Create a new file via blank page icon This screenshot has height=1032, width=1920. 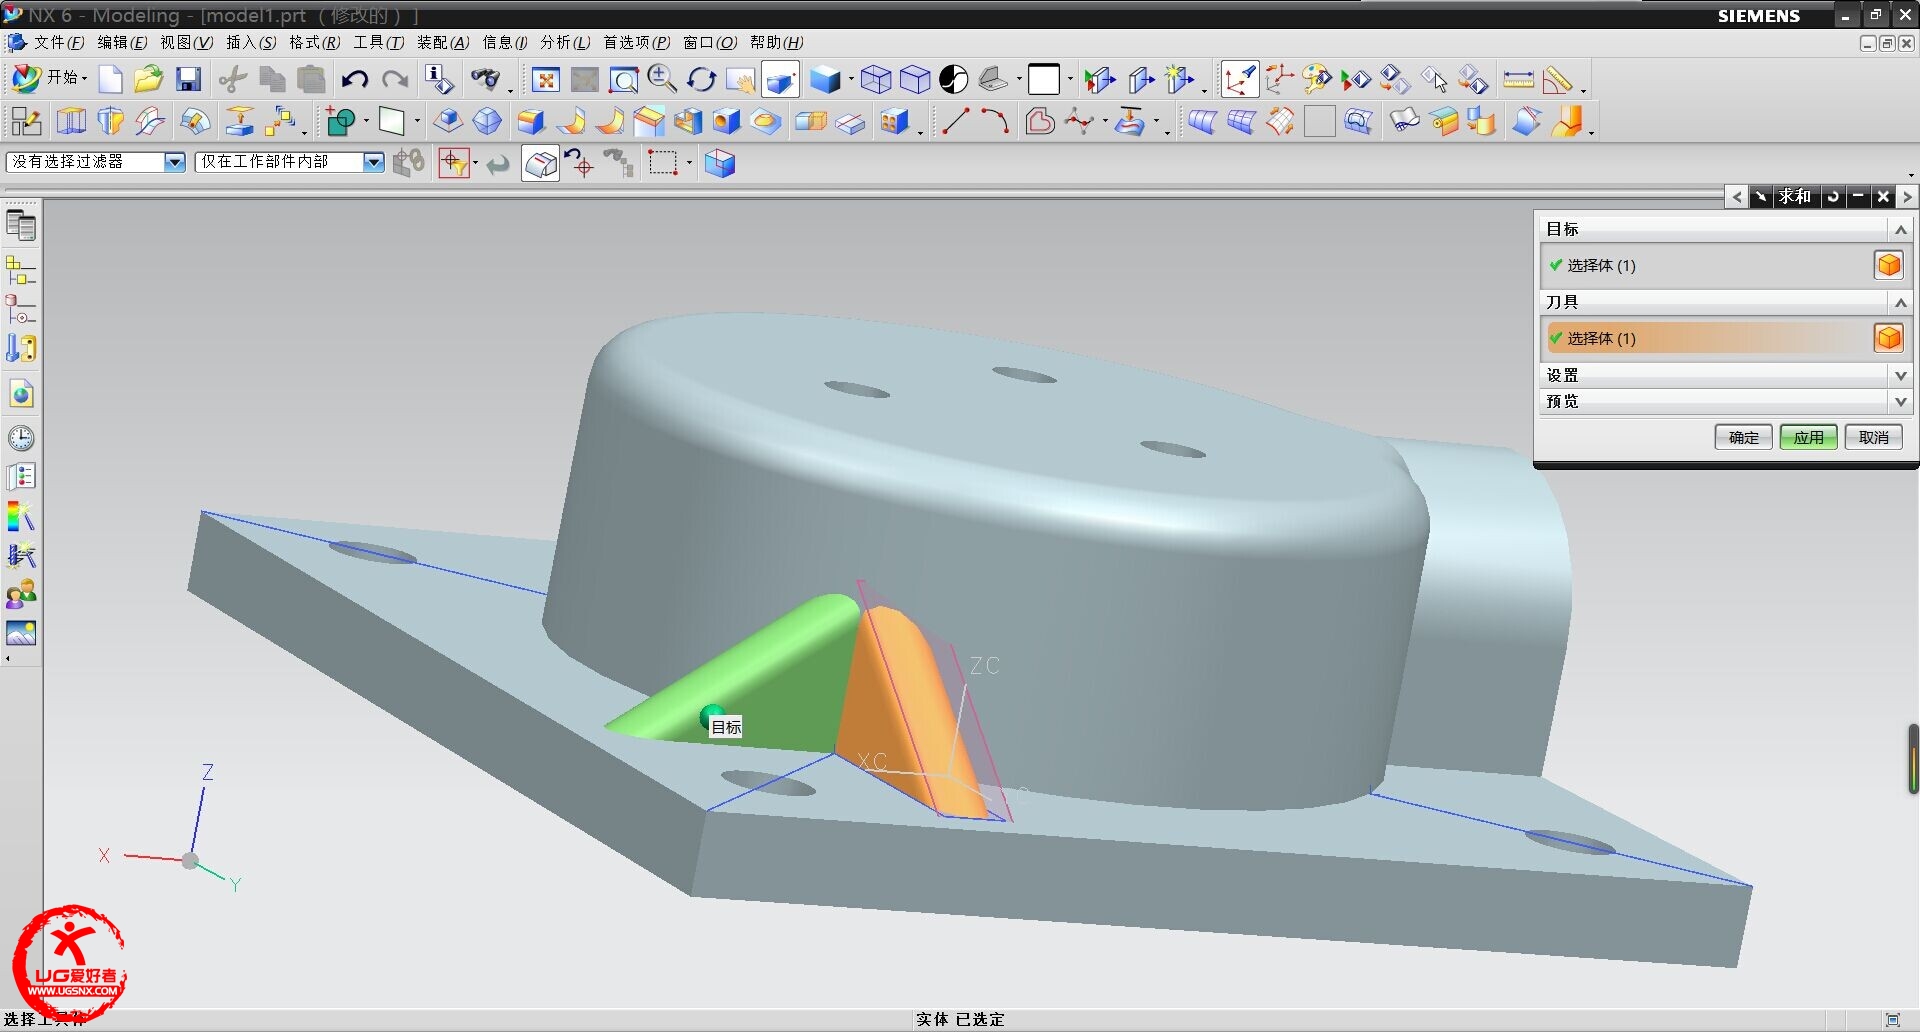click(111, 79)
